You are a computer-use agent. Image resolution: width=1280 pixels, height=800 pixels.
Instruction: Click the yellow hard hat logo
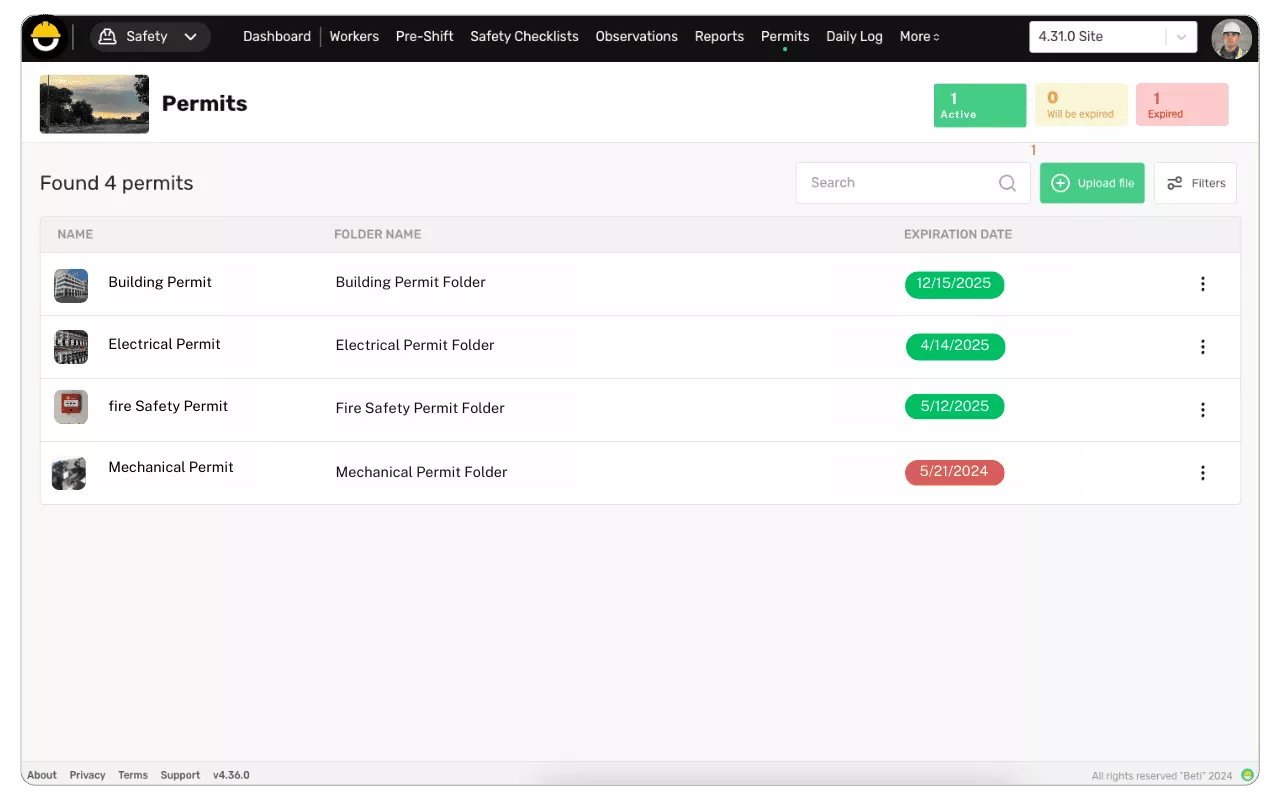[46, 37]
